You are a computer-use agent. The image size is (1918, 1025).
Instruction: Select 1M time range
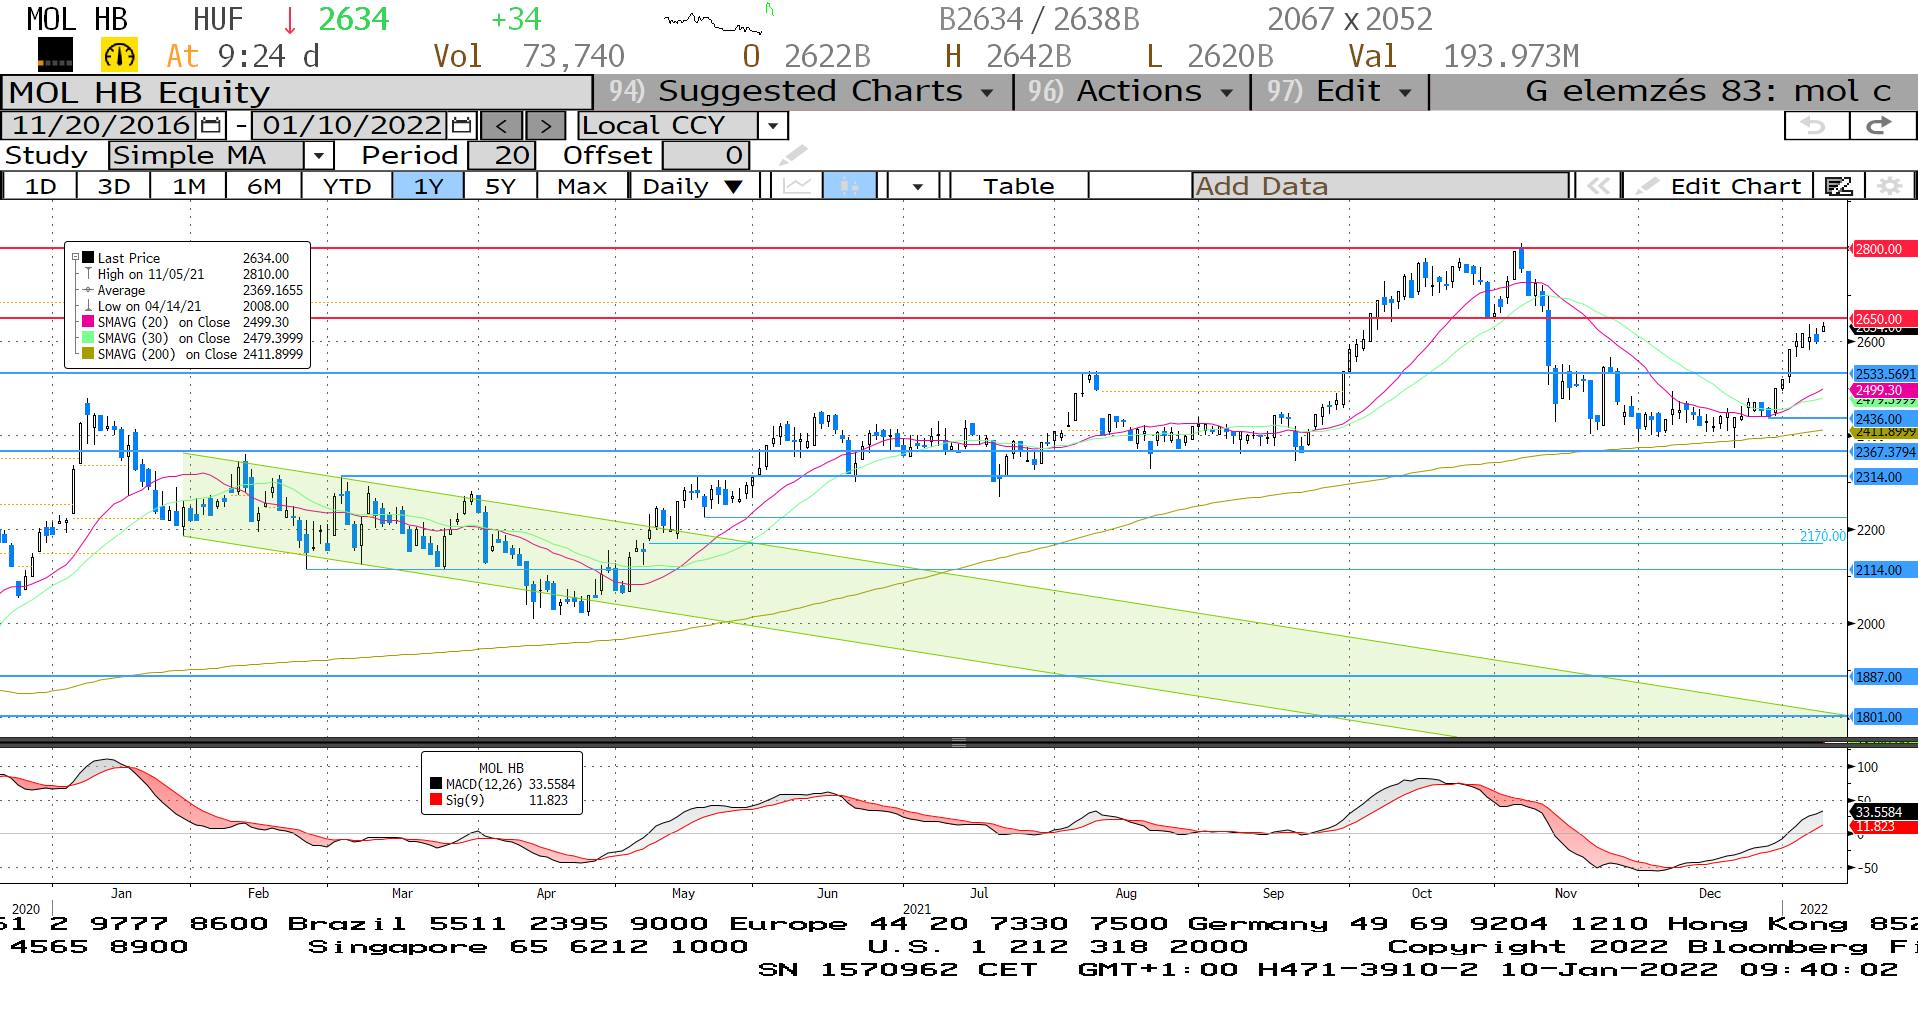(188, 186)
